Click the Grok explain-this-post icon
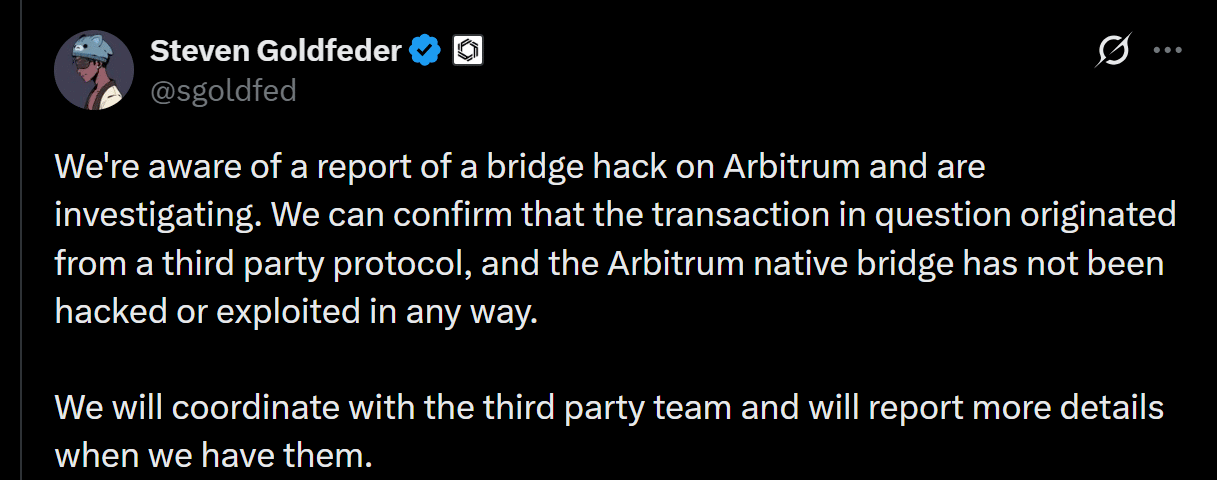1217x480 pixels. [1113, 51]
